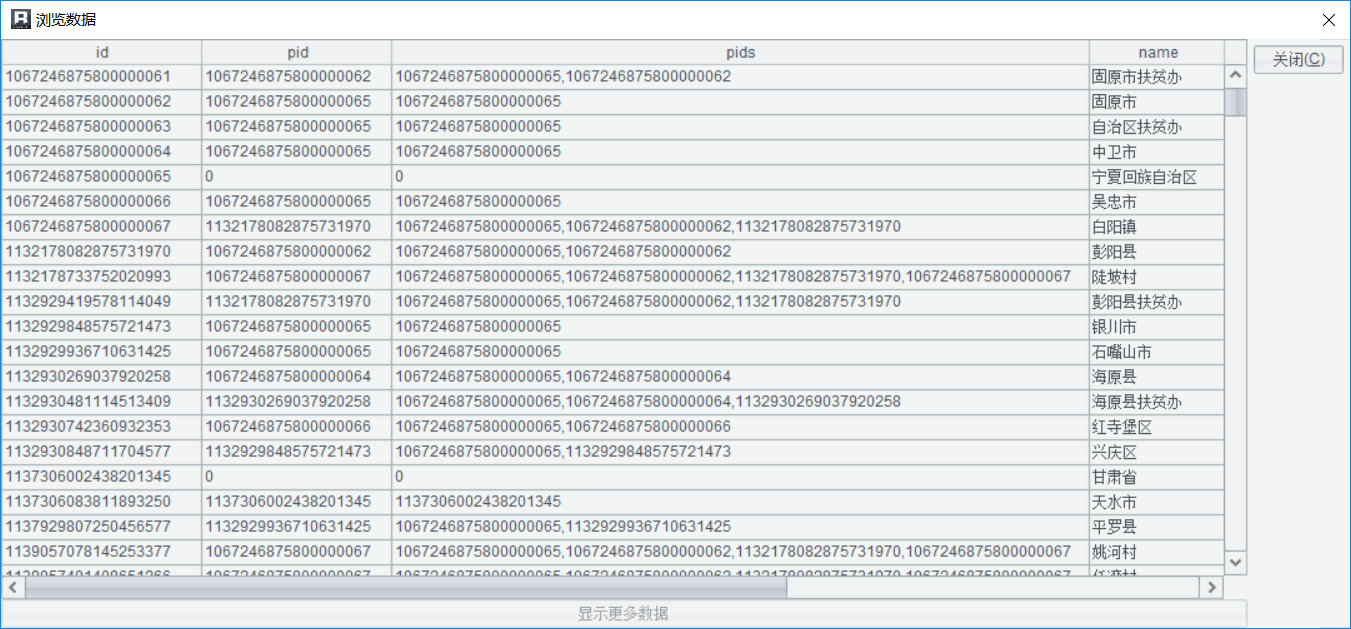Select name cell 中卫市
The image size is (1351, 629).
(1157, 152)
